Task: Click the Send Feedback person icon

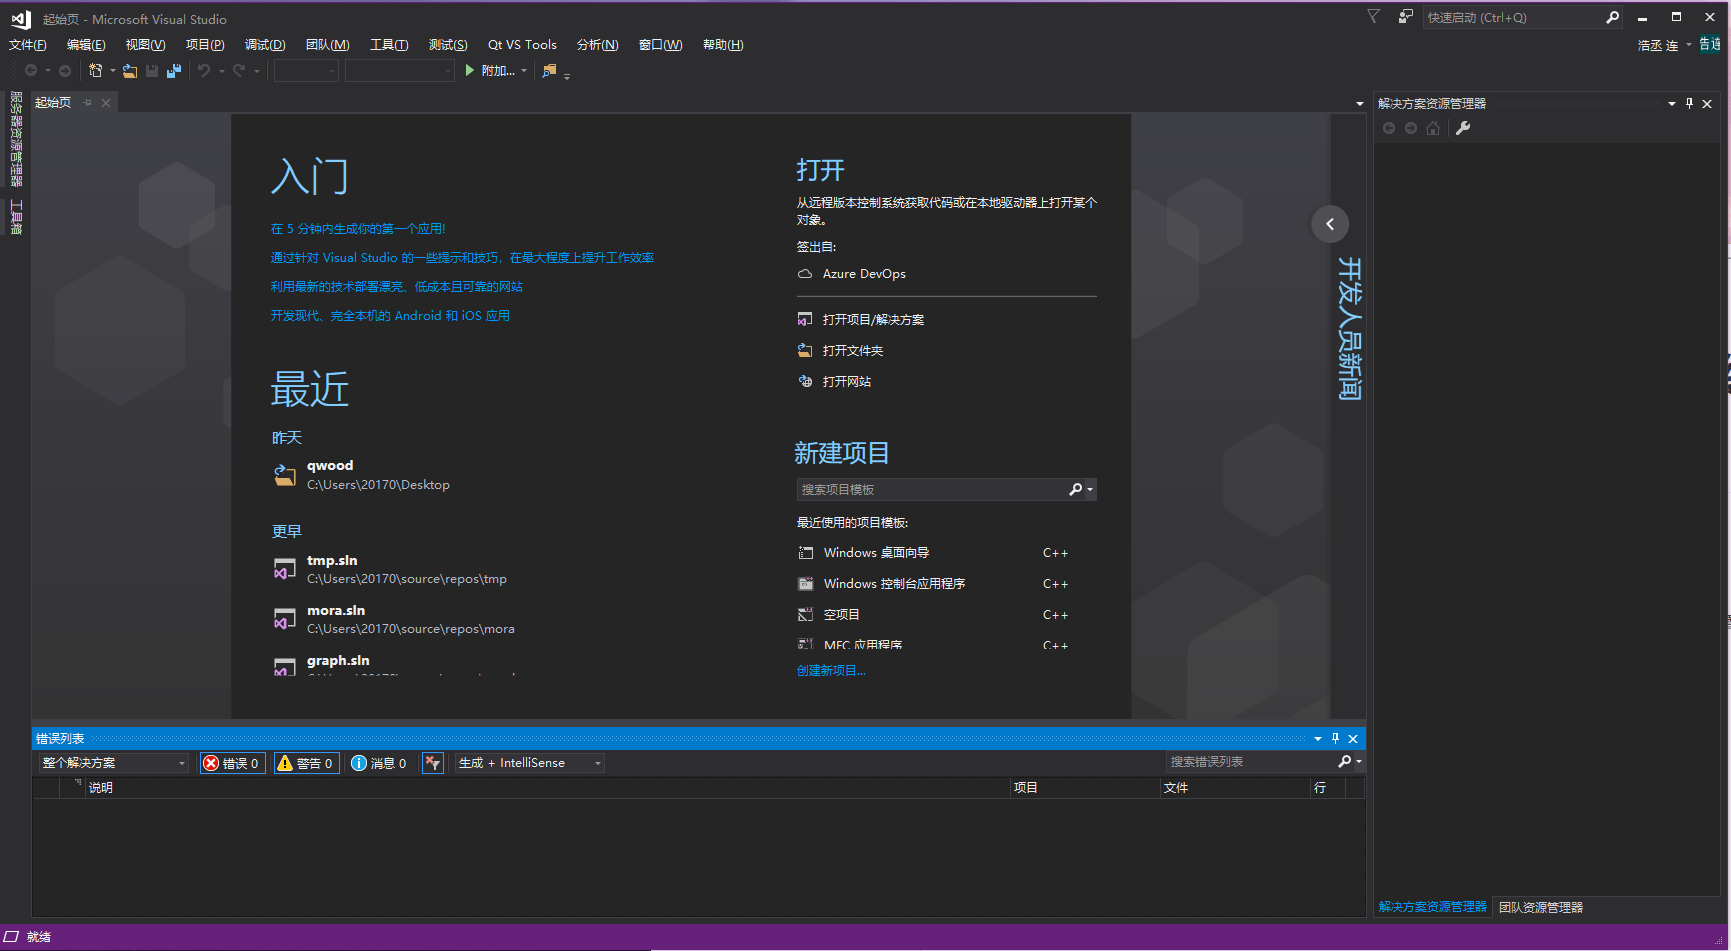Action: tap(1405, 17)
